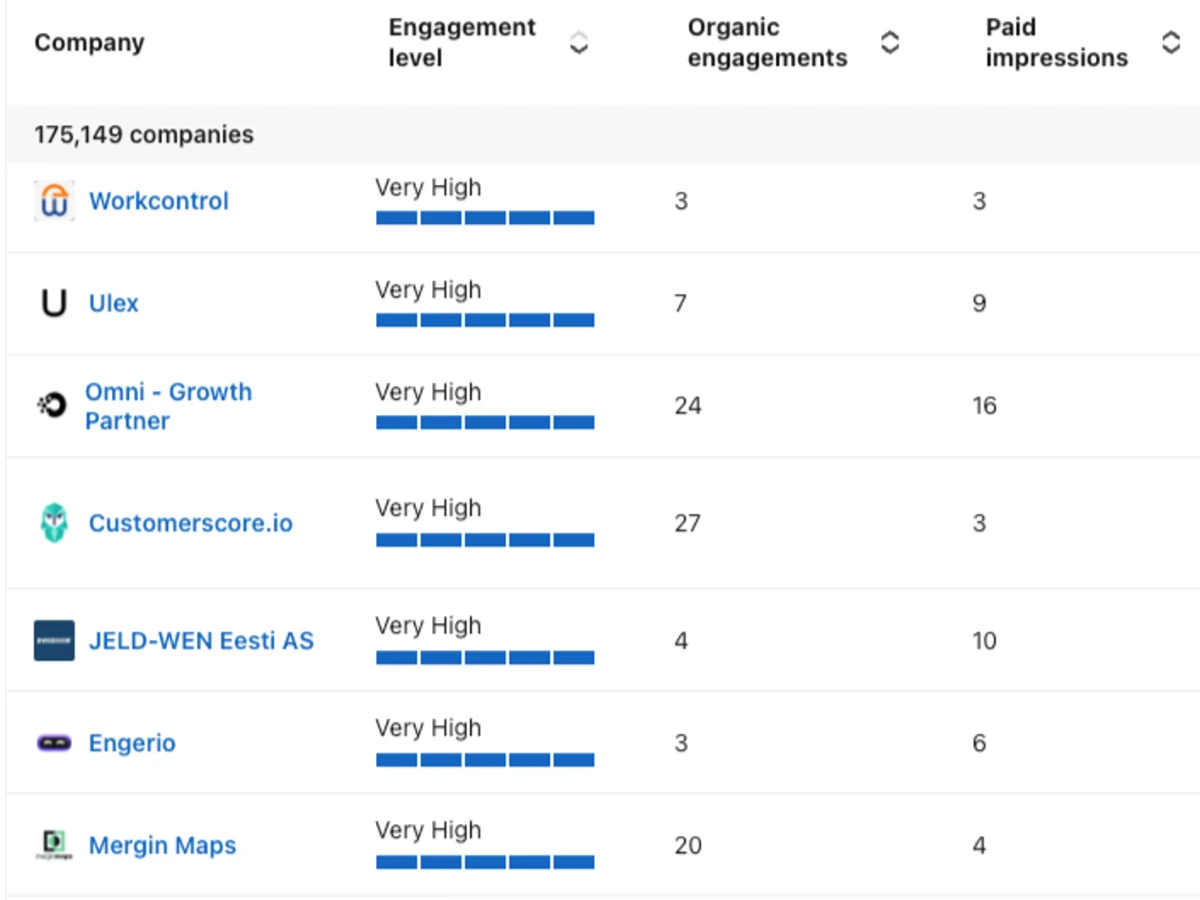Click the Engerio company logo

54,743
